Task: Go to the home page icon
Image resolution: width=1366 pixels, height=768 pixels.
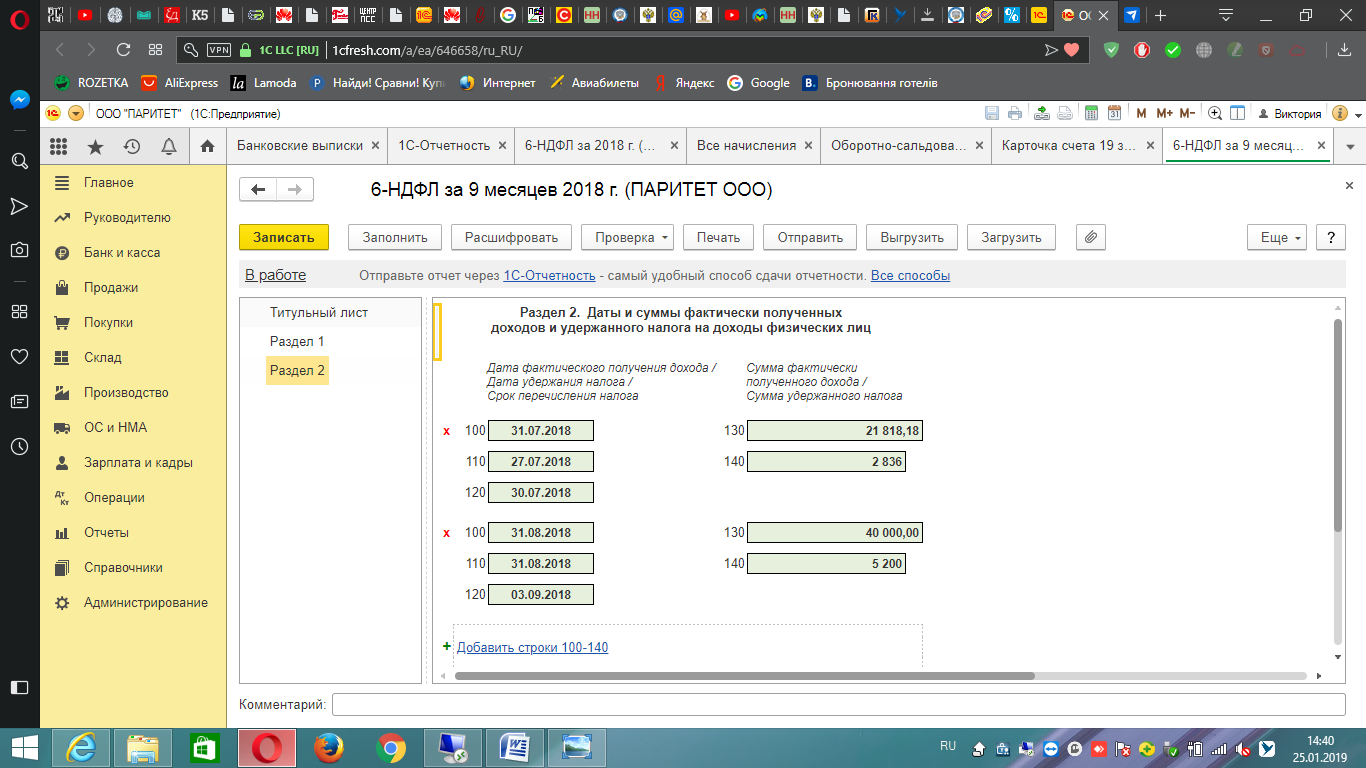Action: 207,147
